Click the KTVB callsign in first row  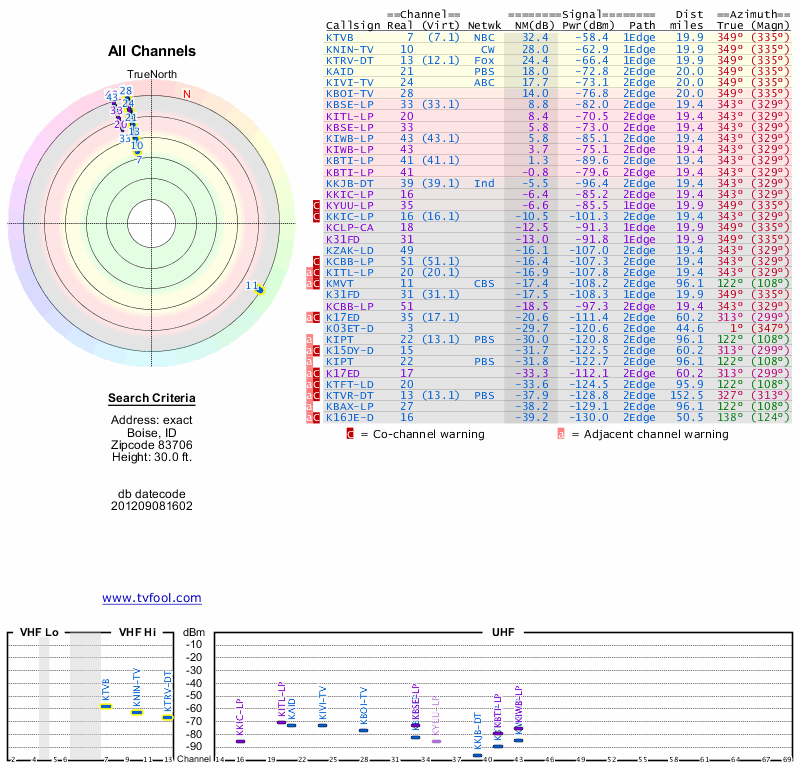point(340,37)
